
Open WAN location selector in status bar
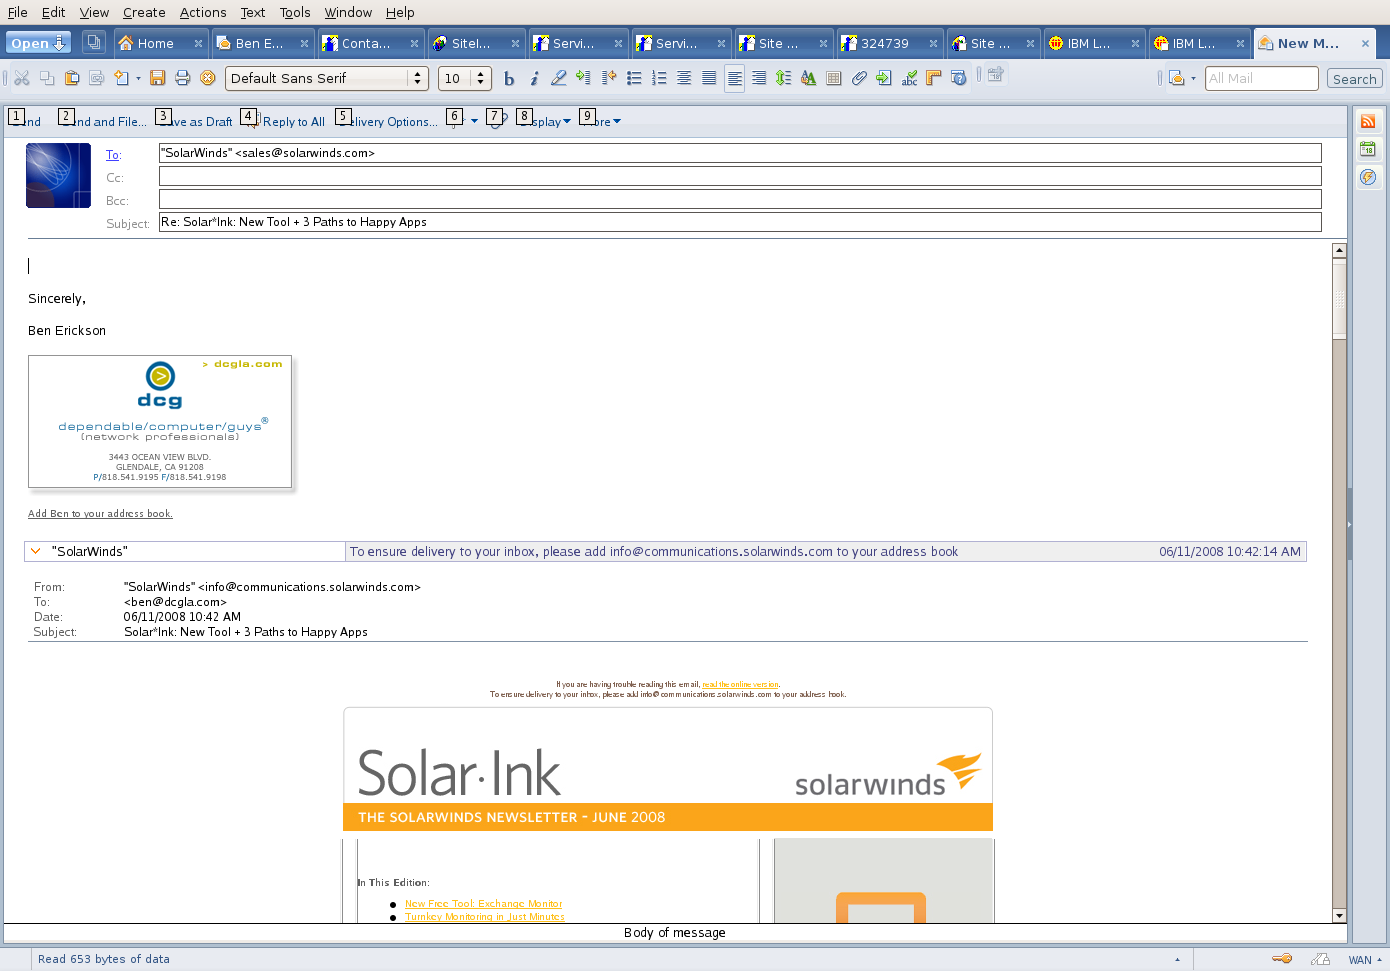point(1365,960)
